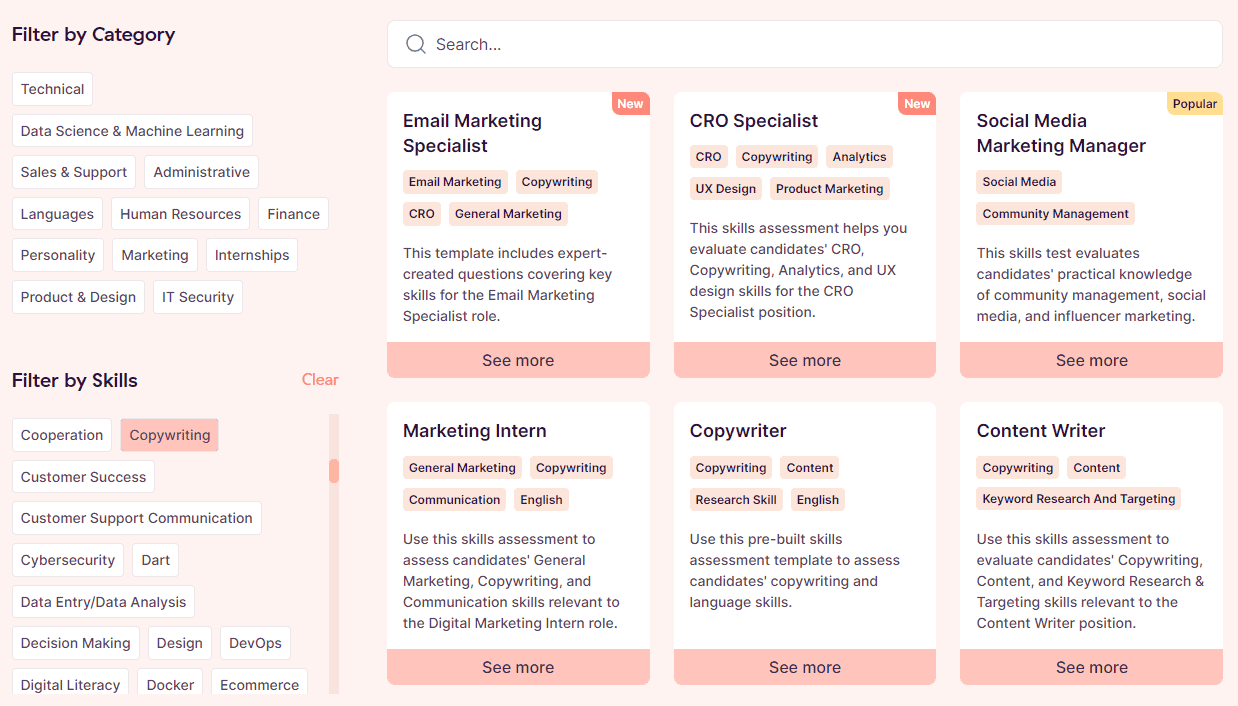Click See more on the Content Writer card

click(1090, 666)
